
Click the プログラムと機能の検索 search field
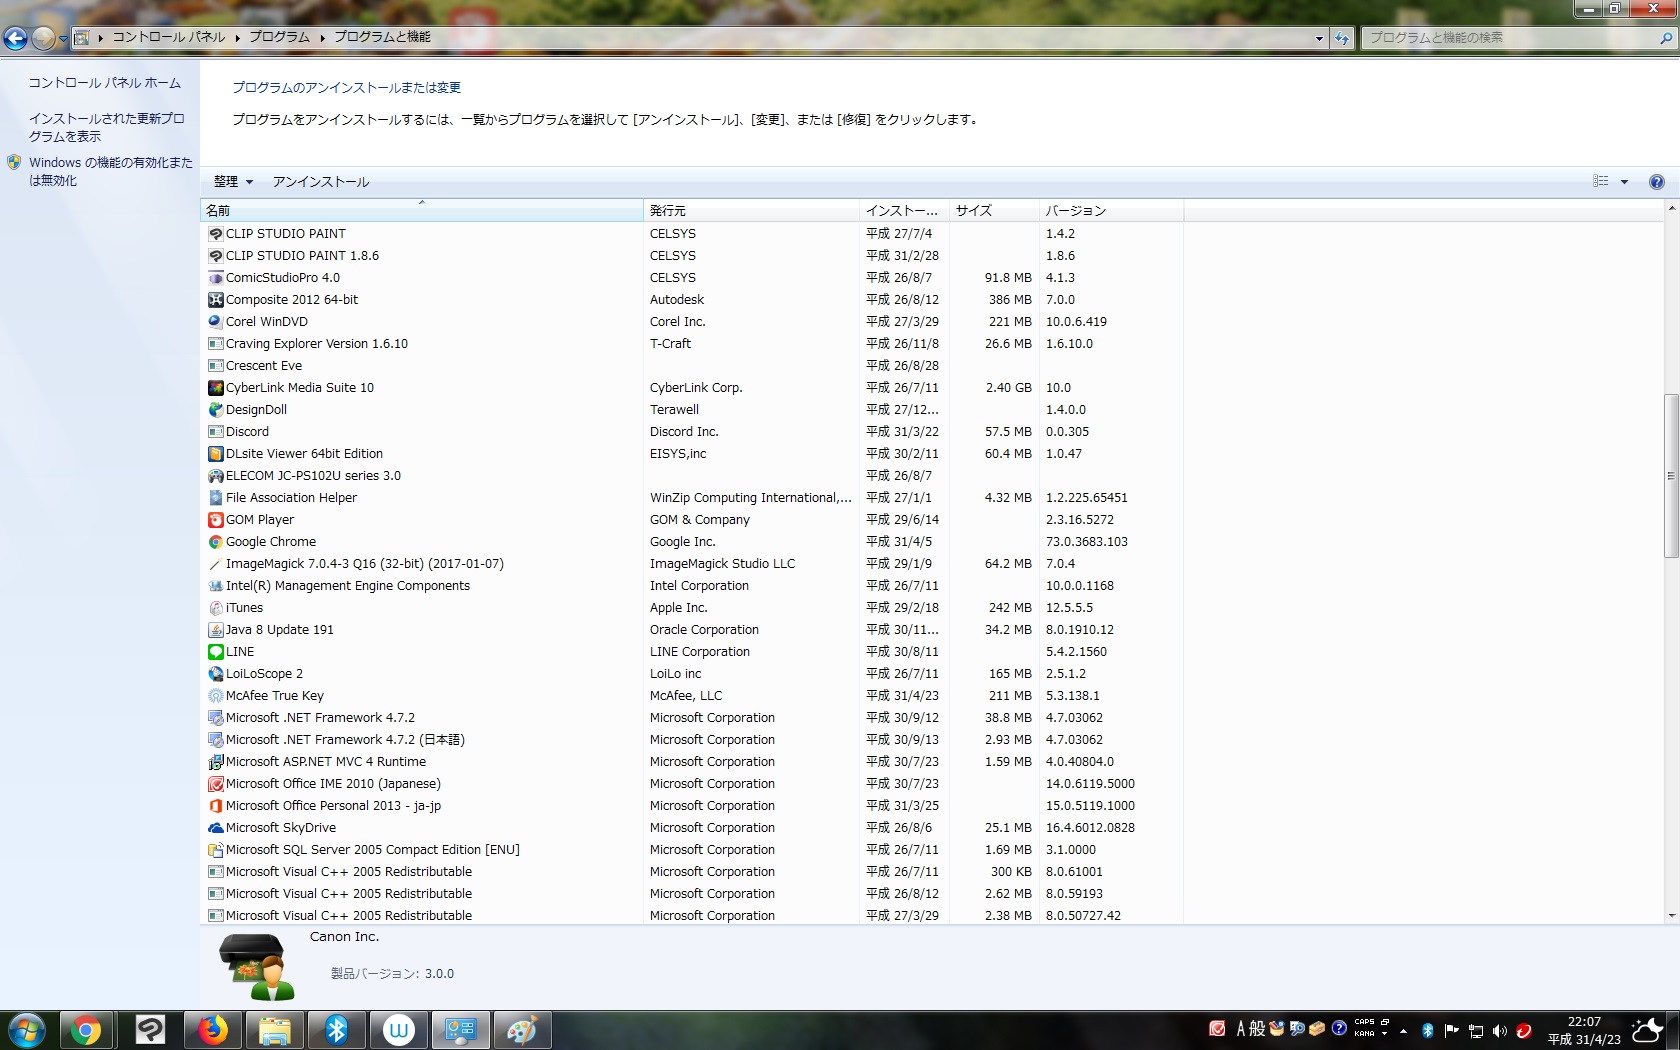(x=1508, y=38)
